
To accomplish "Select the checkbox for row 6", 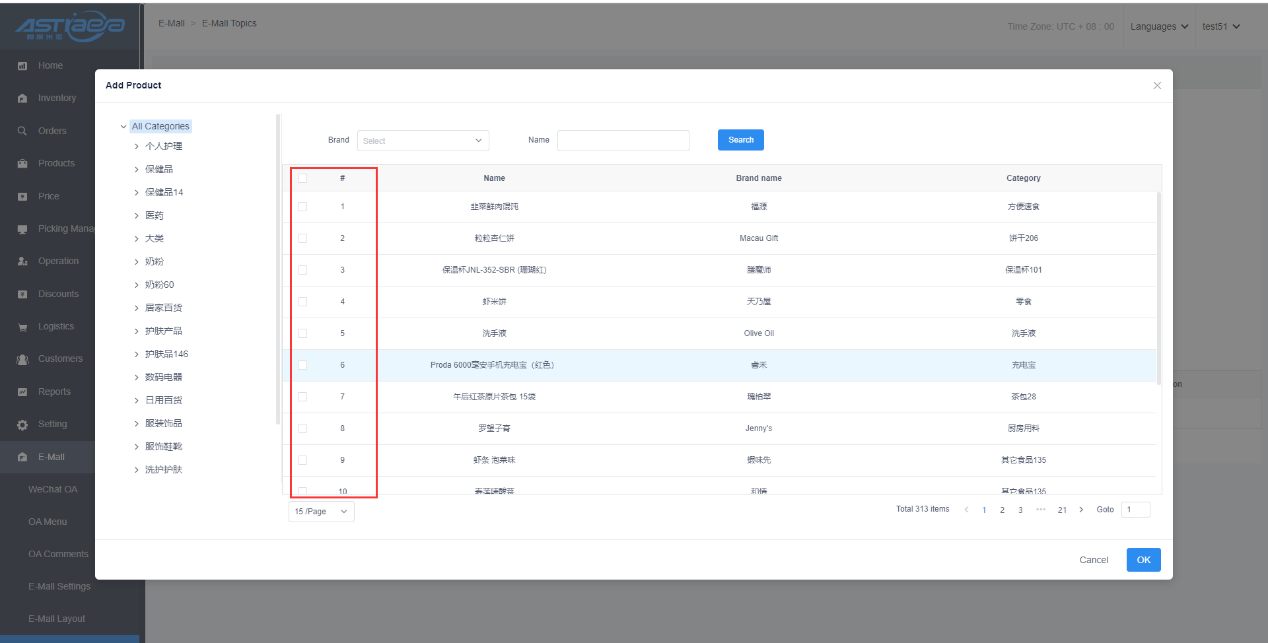I will point(302,365).
